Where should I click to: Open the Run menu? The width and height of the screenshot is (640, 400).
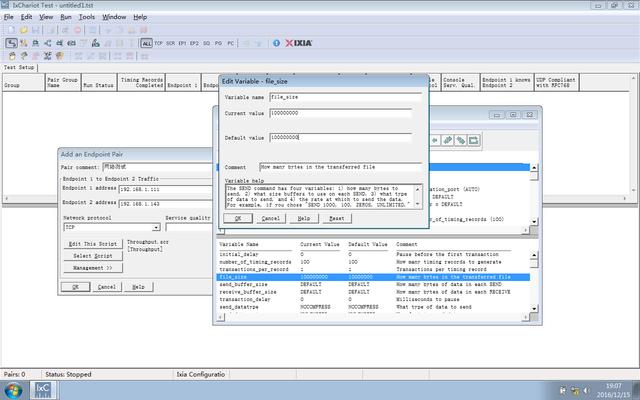point(66,17)
